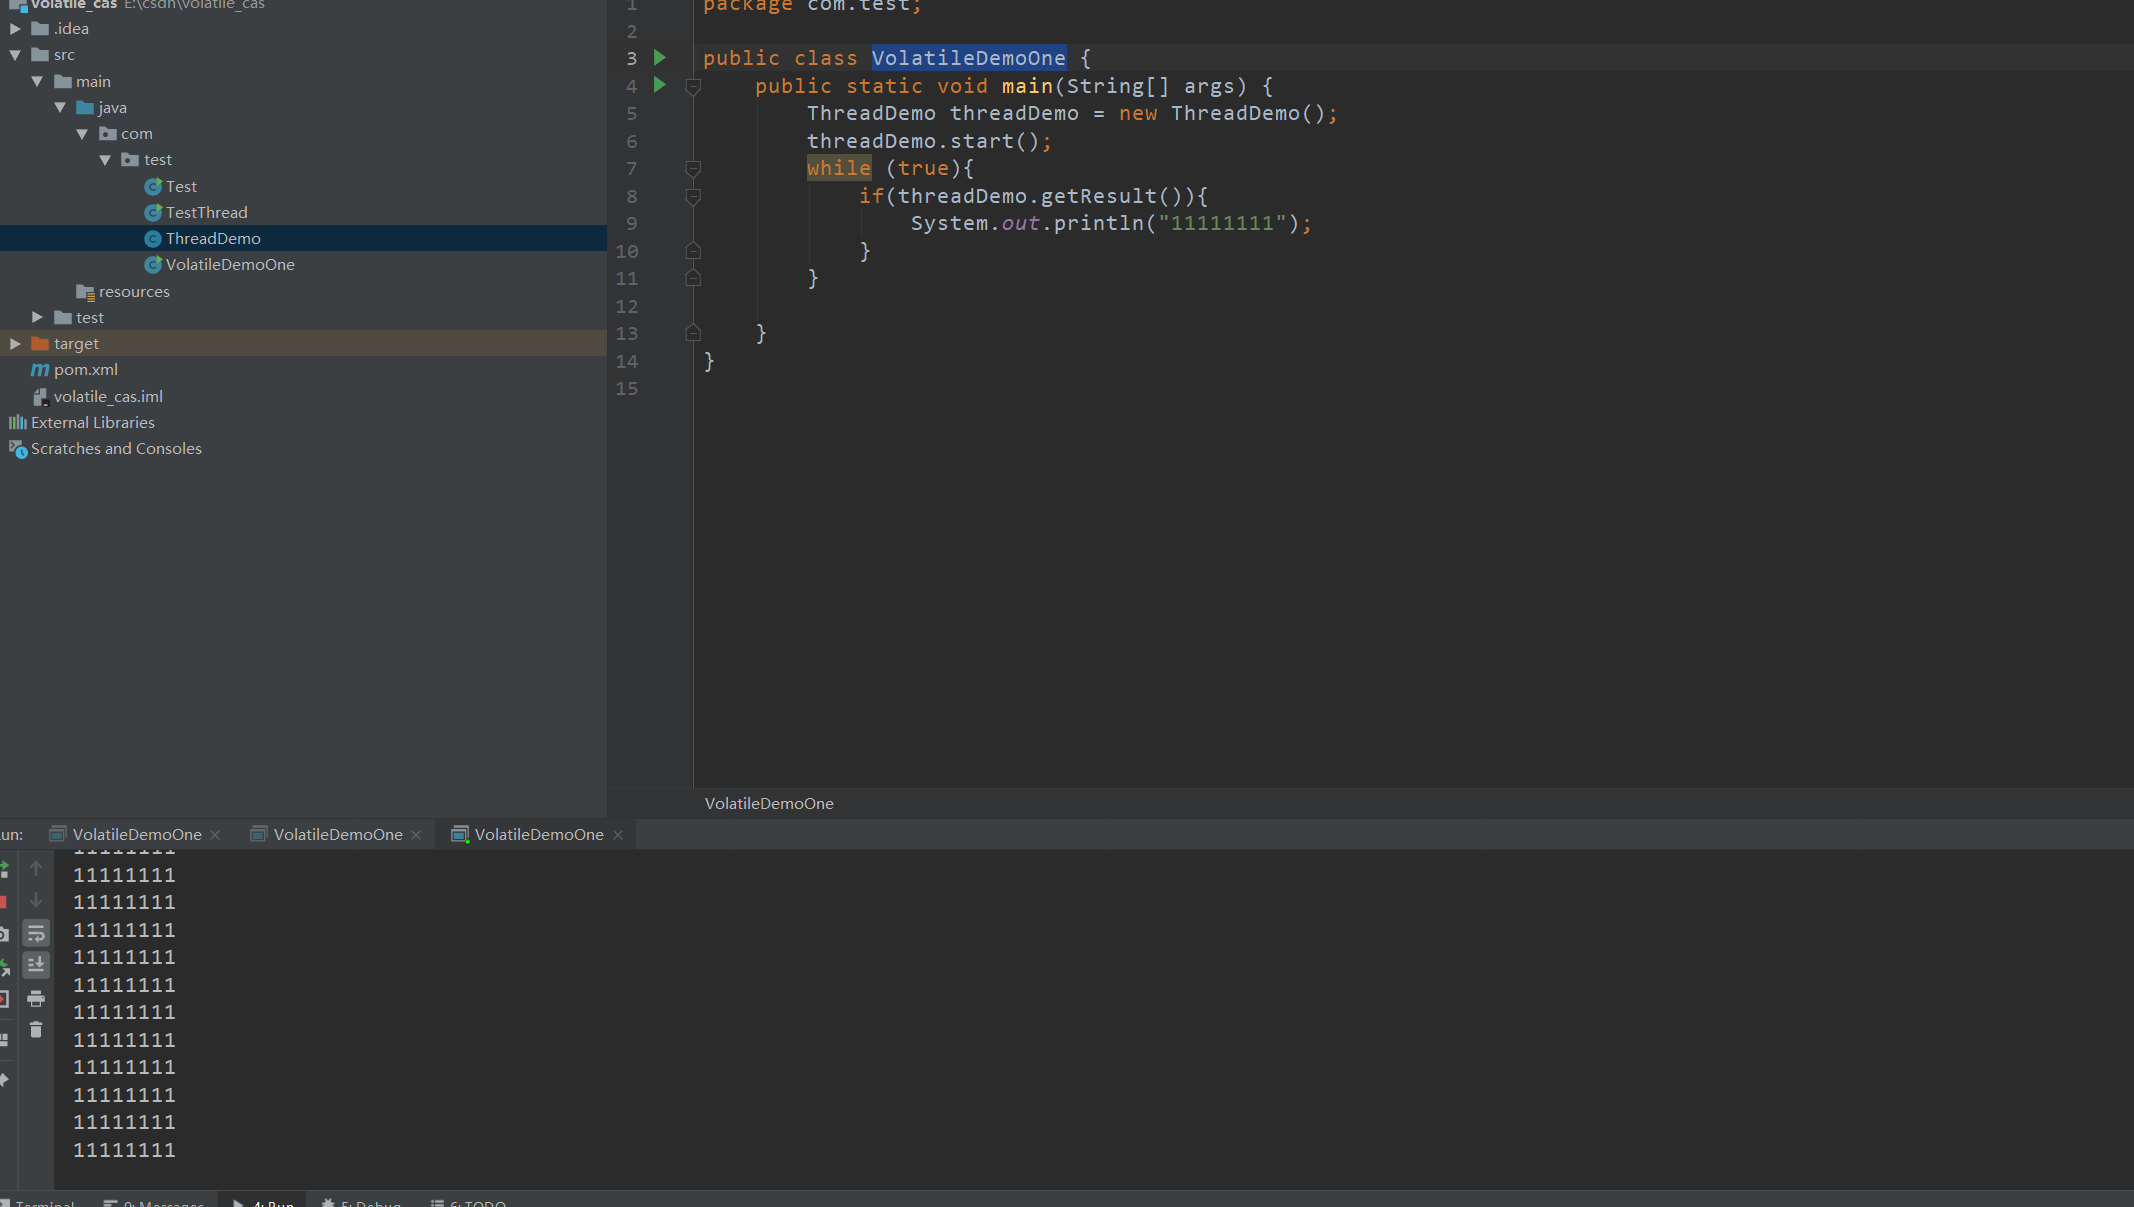Image resolution: width=2134 pixels, height=1207 pixels.
Task: Click the up arrow in Run console toolbar
Action: 36,868
